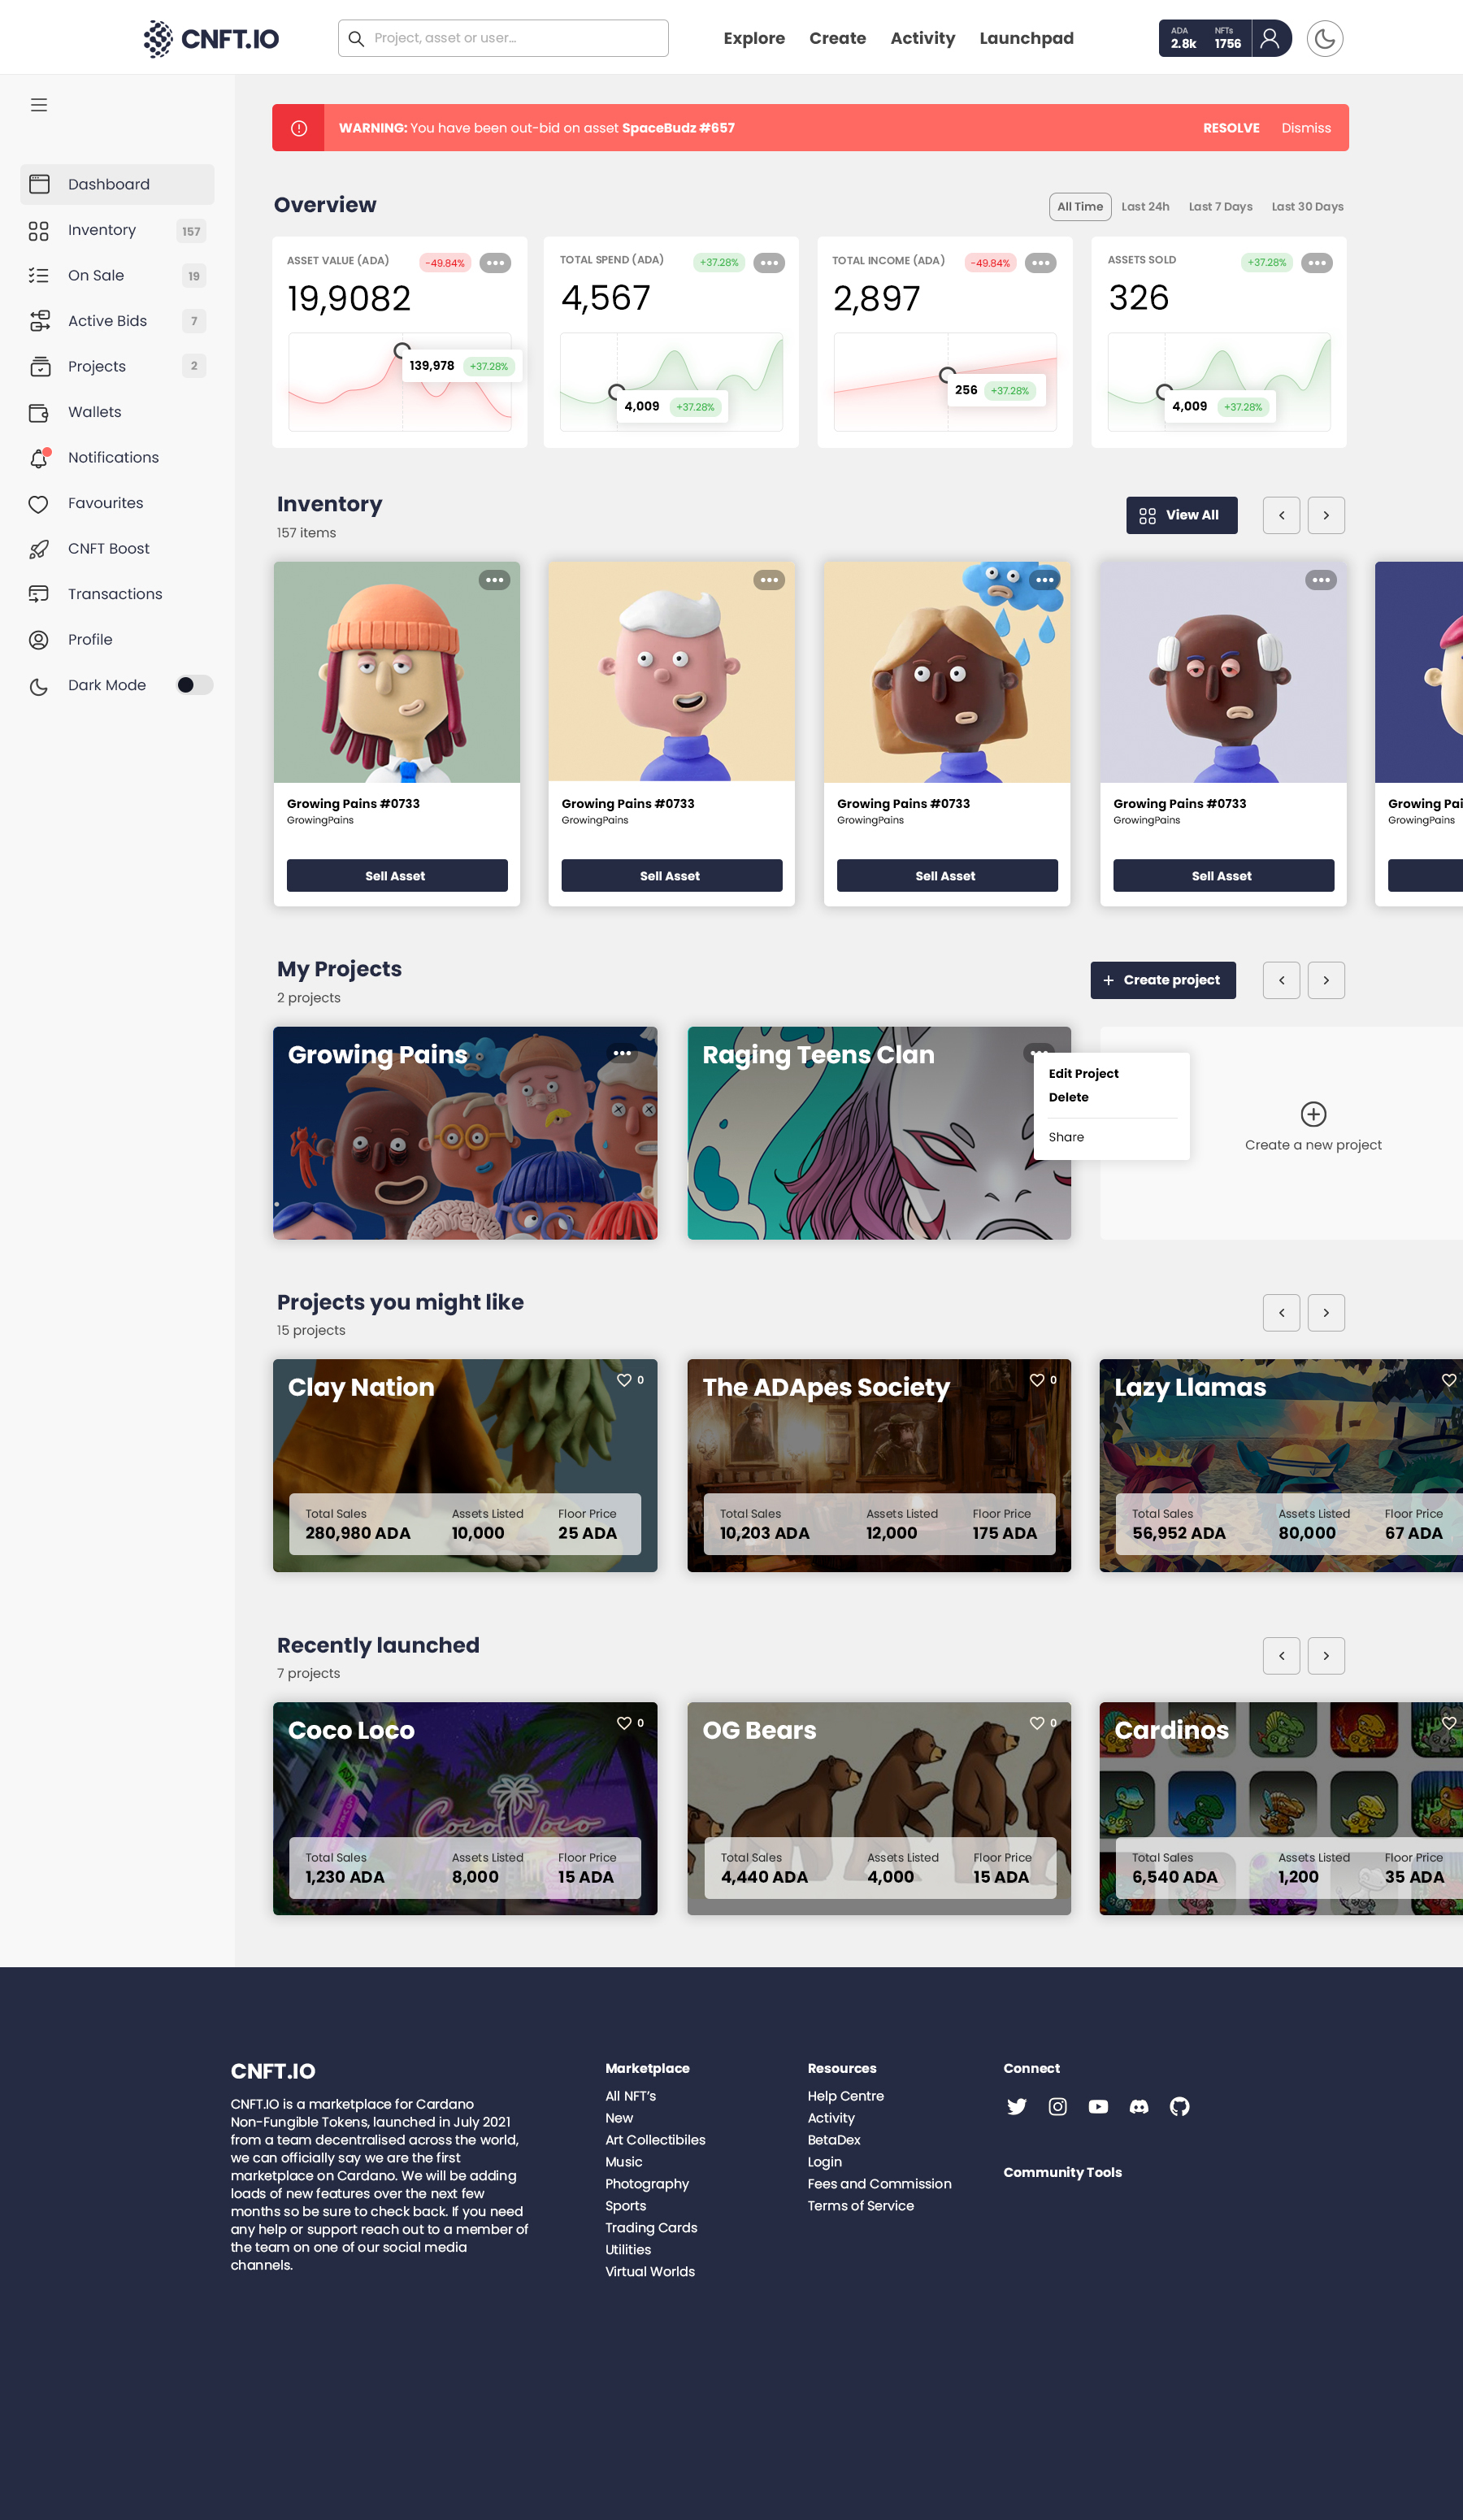The width and height of the screenshot is (1463, 2520).
Task: Favourite the OG Bears project
Action: tap(1037, 1722)
